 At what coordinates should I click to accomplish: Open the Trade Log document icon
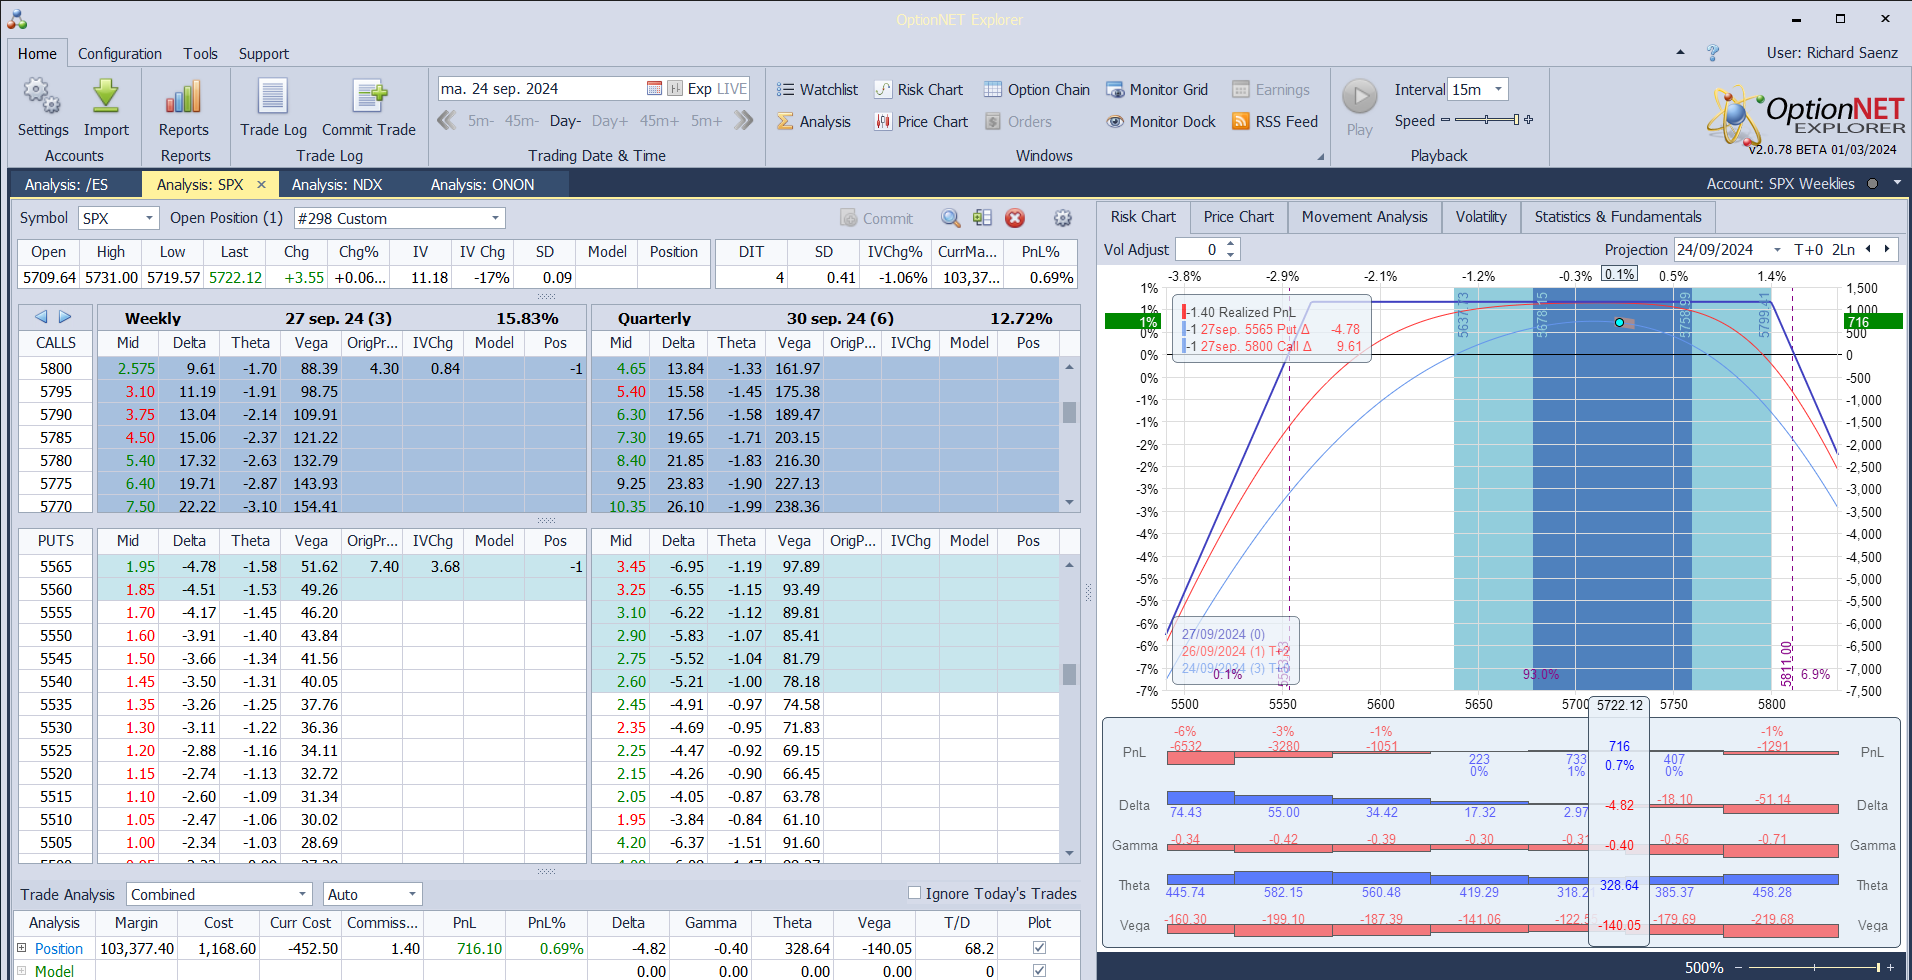273,97
